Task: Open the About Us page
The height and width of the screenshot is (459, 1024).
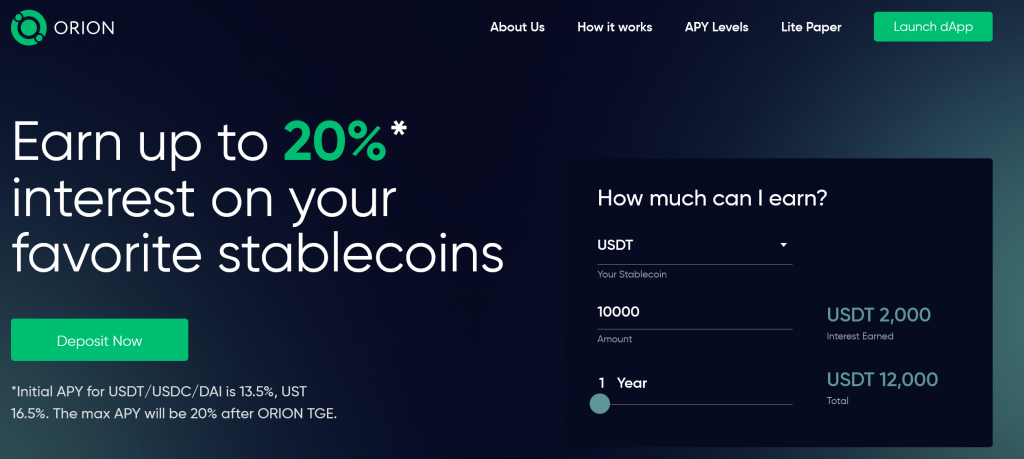Action: tap(517, 27)
